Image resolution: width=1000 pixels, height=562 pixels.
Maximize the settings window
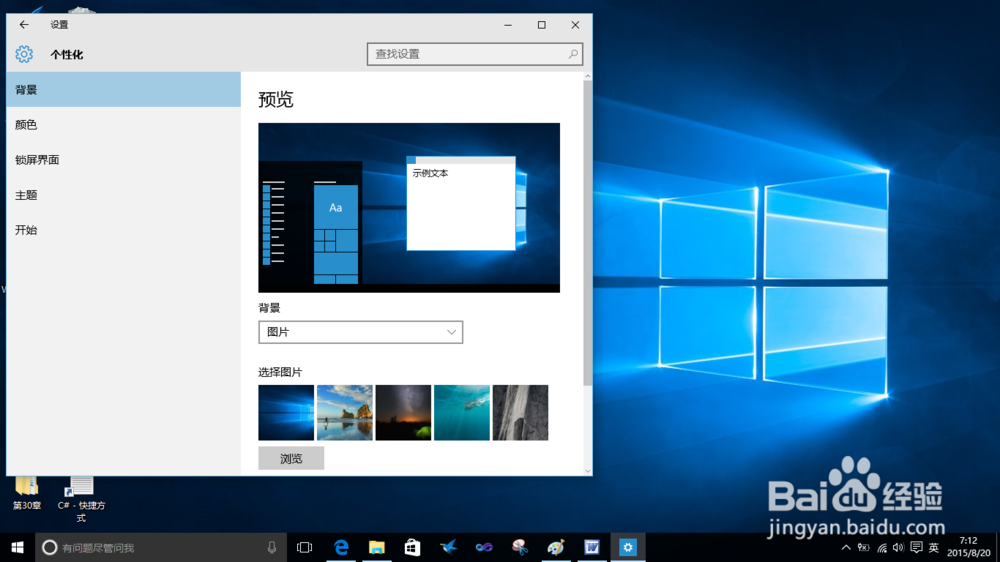pos(541,25)
